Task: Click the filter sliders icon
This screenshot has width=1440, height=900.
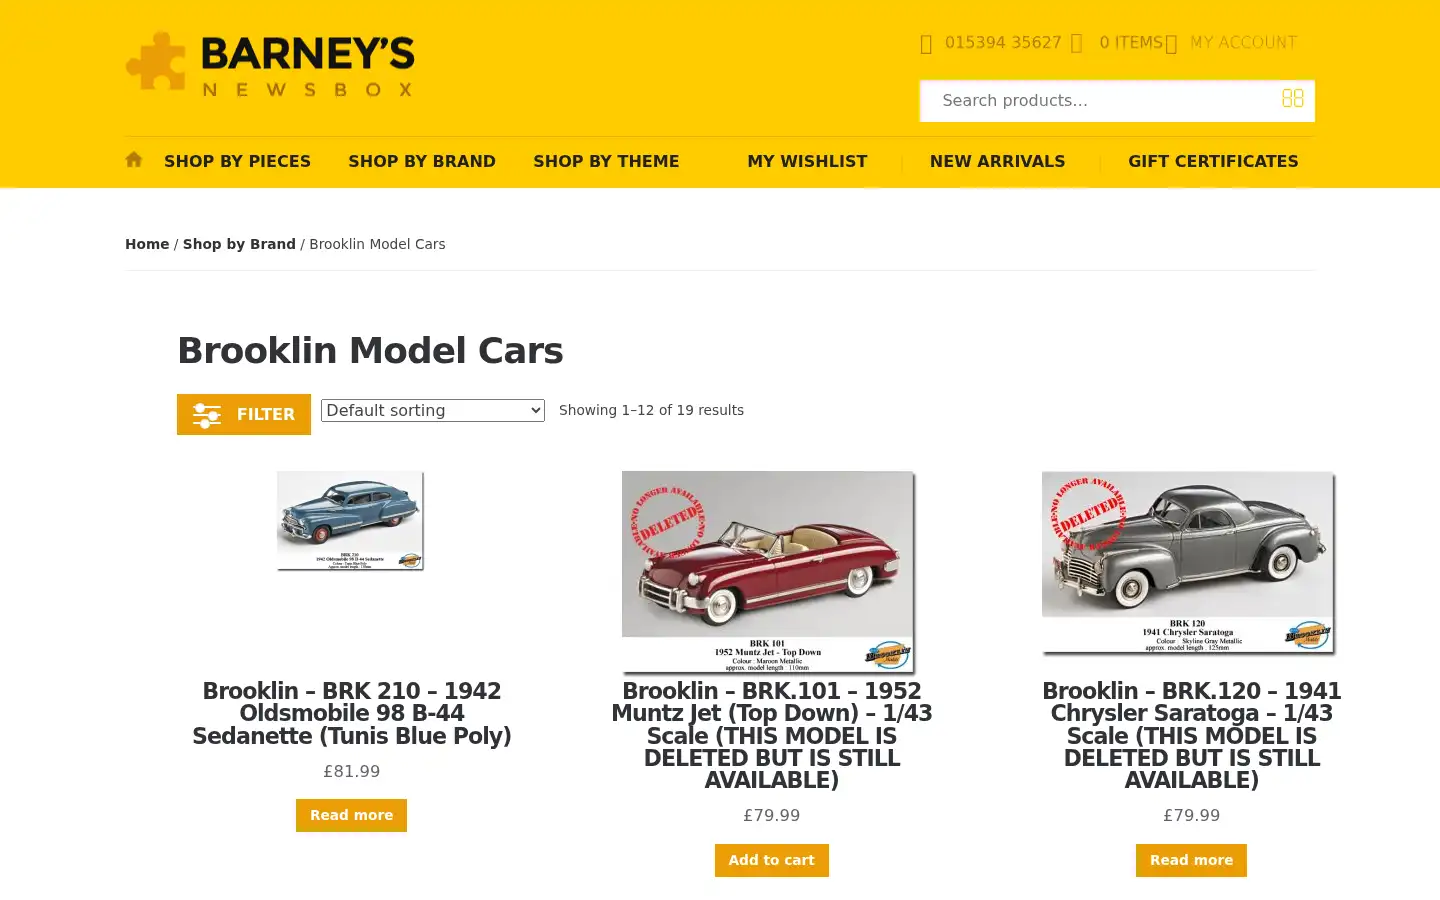Action: (207, 415)
